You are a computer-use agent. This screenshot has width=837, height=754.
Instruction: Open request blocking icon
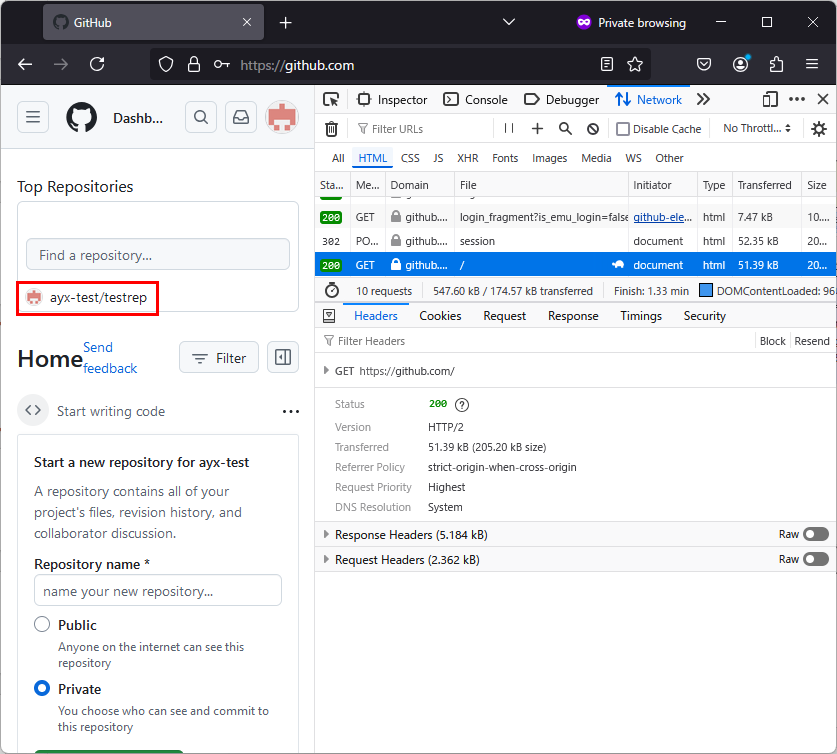[x=593, y=129]
